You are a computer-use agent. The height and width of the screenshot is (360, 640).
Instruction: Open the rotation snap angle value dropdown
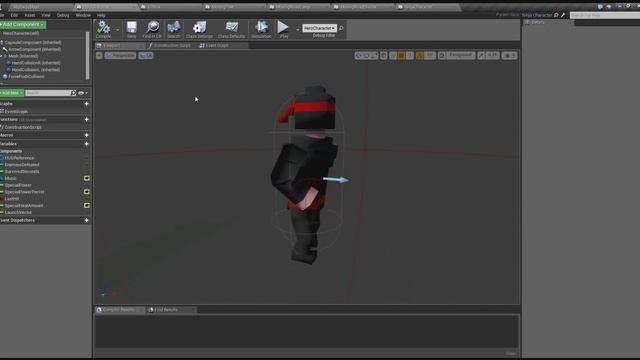click(x=430, y=56)
